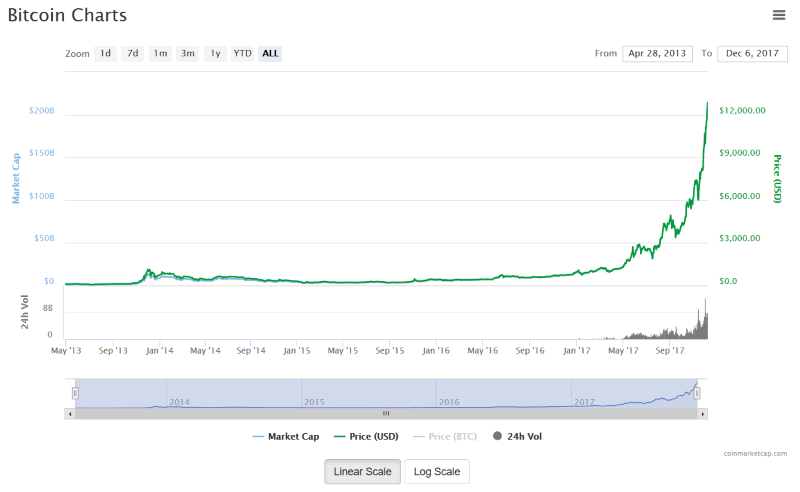Set zoom to 1d
Image resolution: width=800 pixels, height=492 pixels.
tap(105, 53)
